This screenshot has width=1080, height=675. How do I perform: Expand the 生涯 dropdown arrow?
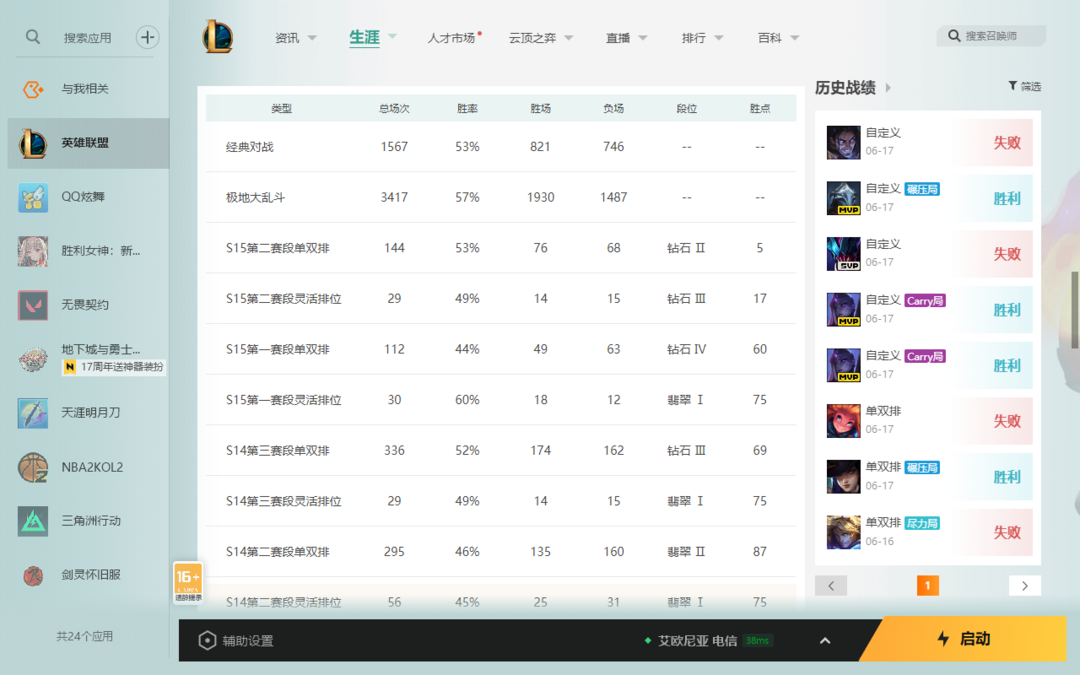pos(392,36)
